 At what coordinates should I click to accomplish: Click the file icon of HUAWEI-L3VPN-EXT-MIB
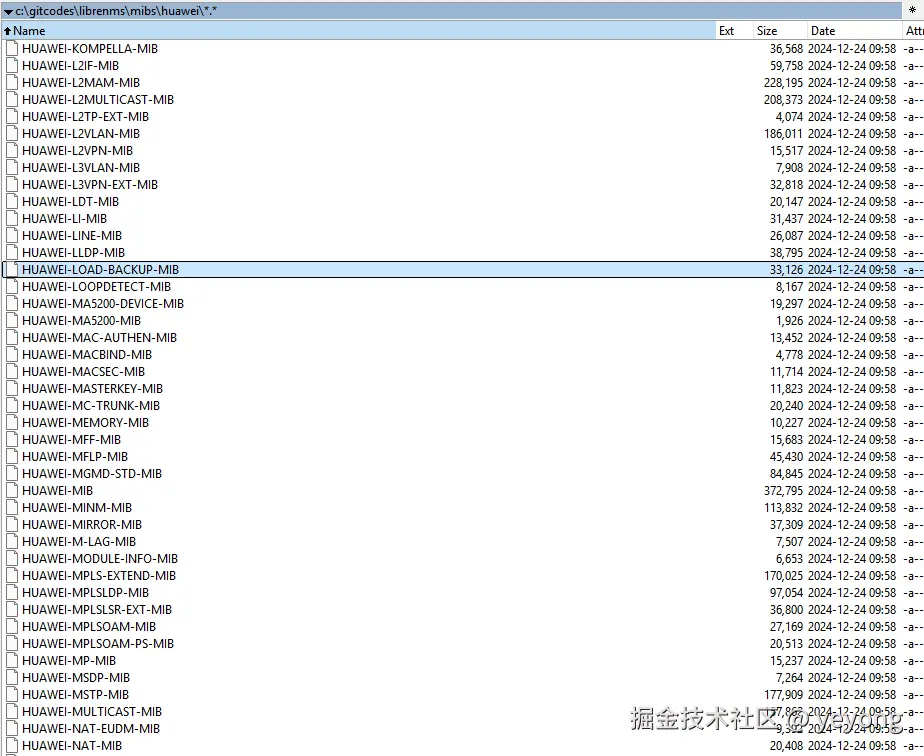[12, 184]
